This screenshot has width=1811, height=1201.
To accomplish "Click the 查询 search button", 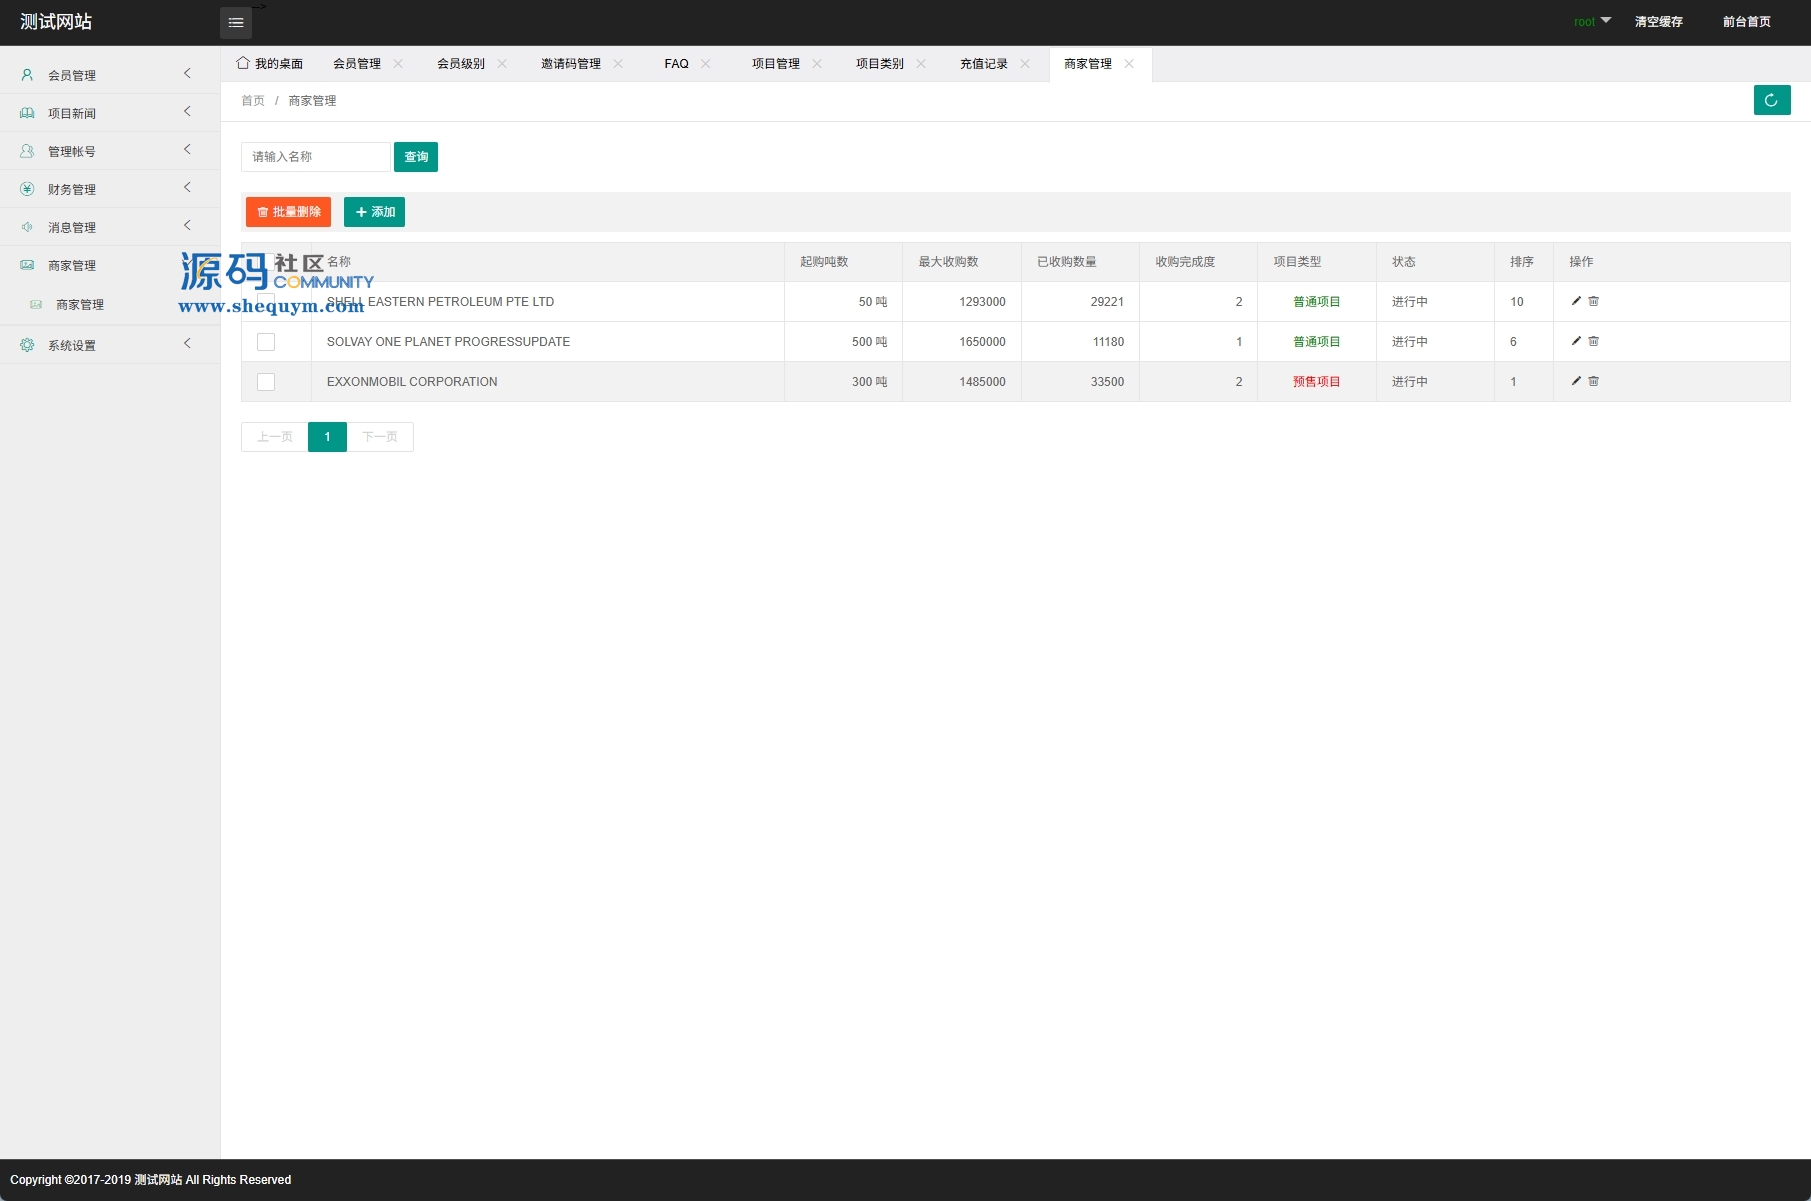I will (x=416, y=157).
